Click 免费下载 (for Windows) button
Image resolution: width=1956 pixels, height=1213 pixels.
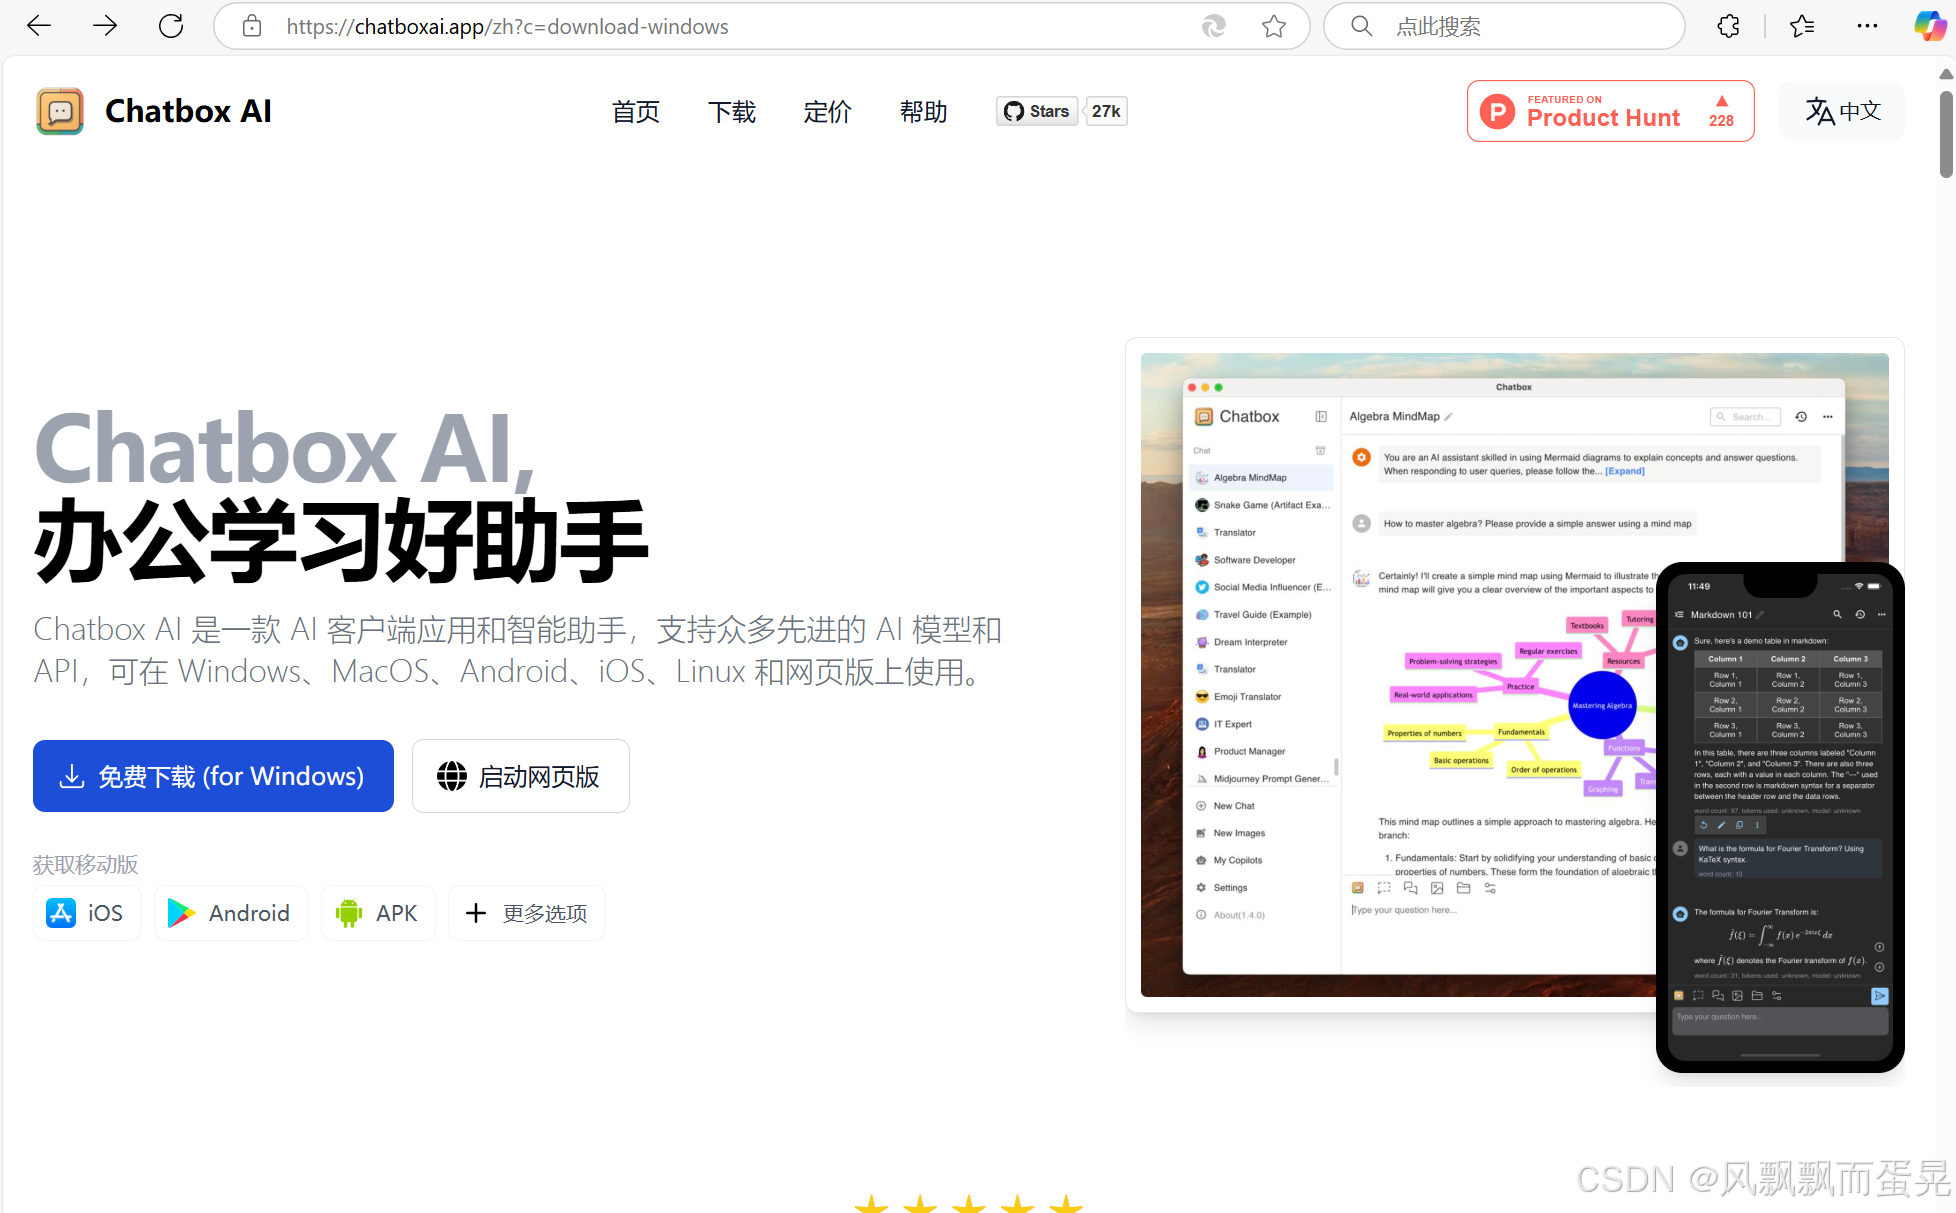click(x=213, y=776)
